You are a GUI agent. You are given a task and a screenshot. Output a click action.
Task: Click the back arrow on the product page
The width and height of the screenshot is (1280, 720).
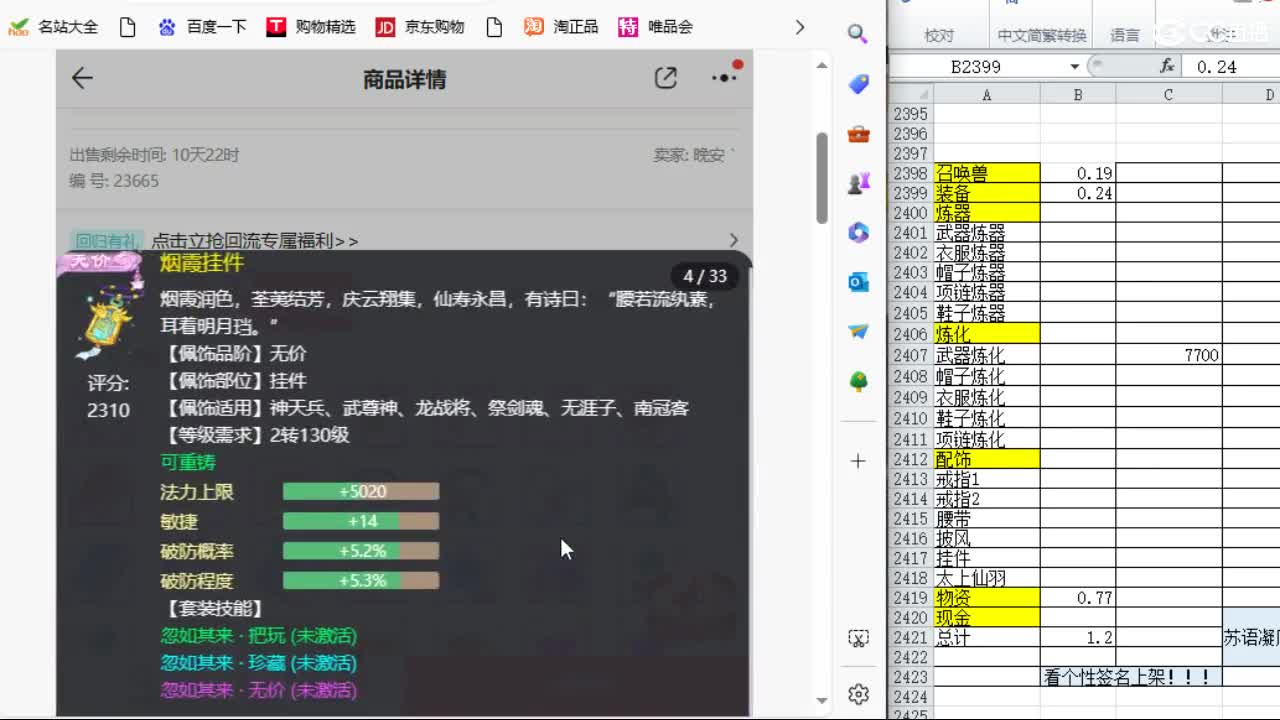click(x=81, y=78)
